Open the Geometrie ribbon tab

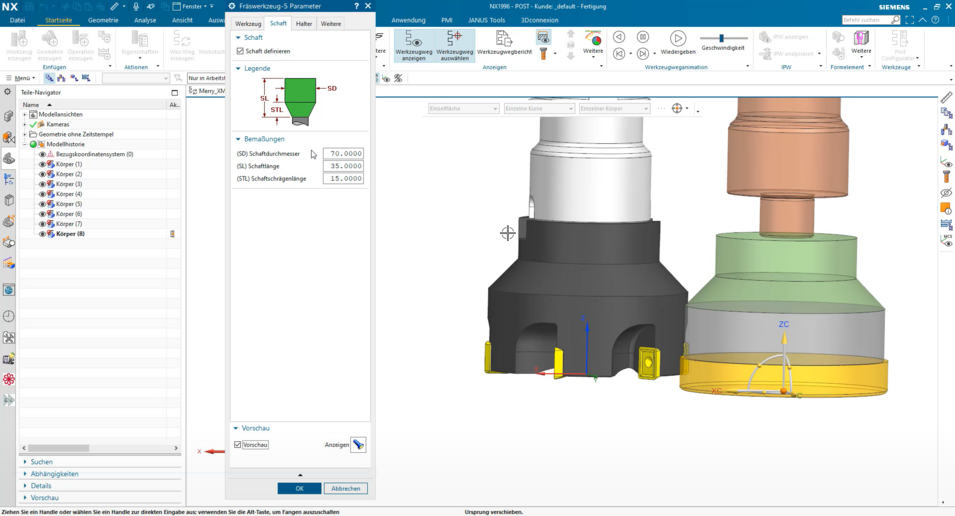coord(103,20)
